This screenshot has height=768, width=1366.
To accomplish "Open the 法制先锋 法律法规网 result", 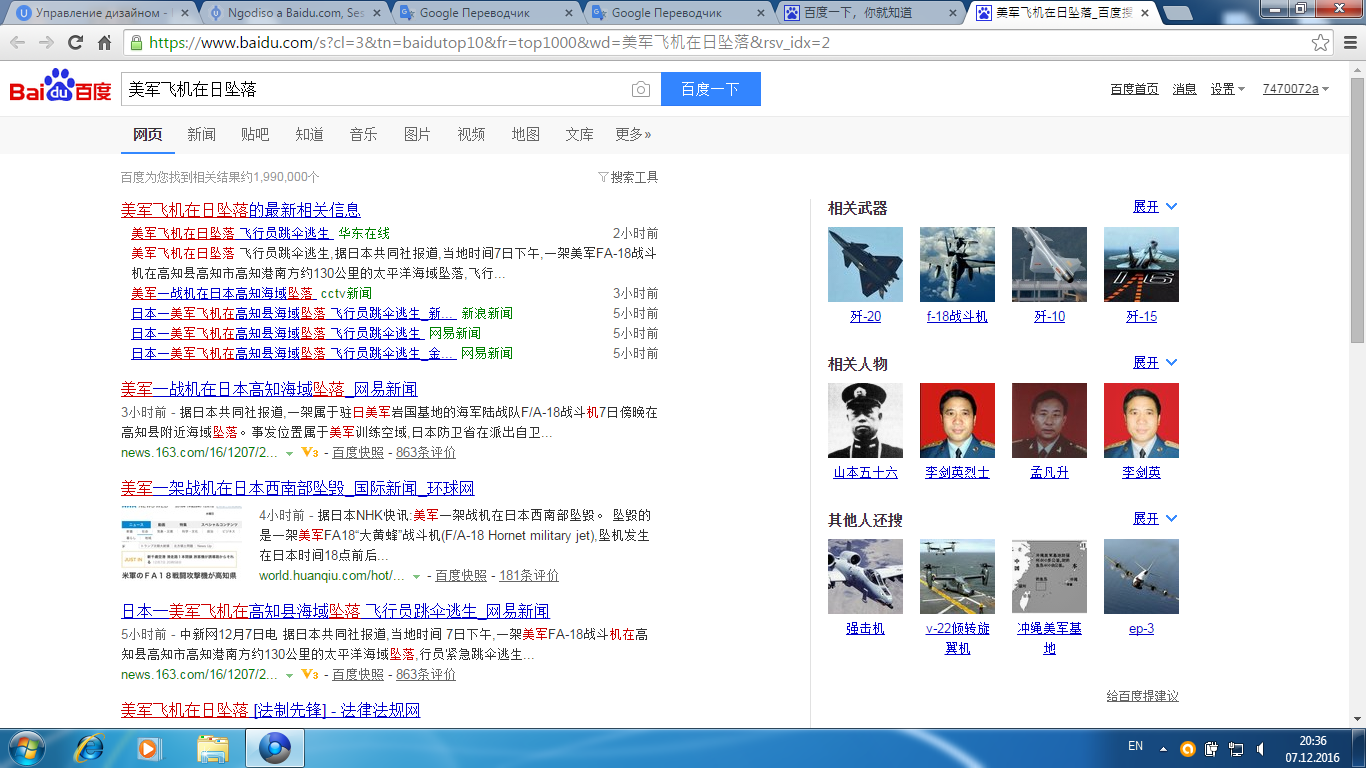I will pyautogui.click(x=271, y=710).
